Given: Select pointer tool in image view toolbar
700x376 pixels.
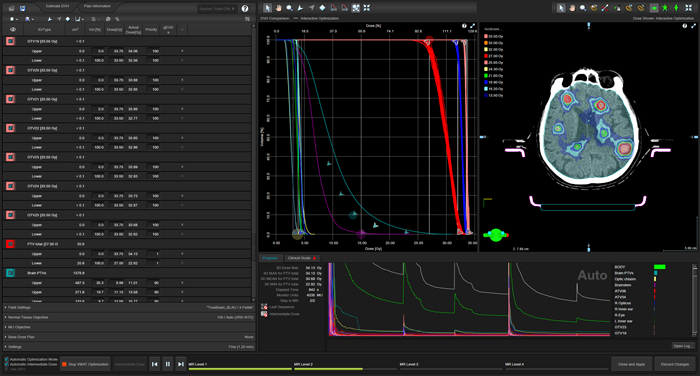Looking at the screenshot, I should click(561, 8).
